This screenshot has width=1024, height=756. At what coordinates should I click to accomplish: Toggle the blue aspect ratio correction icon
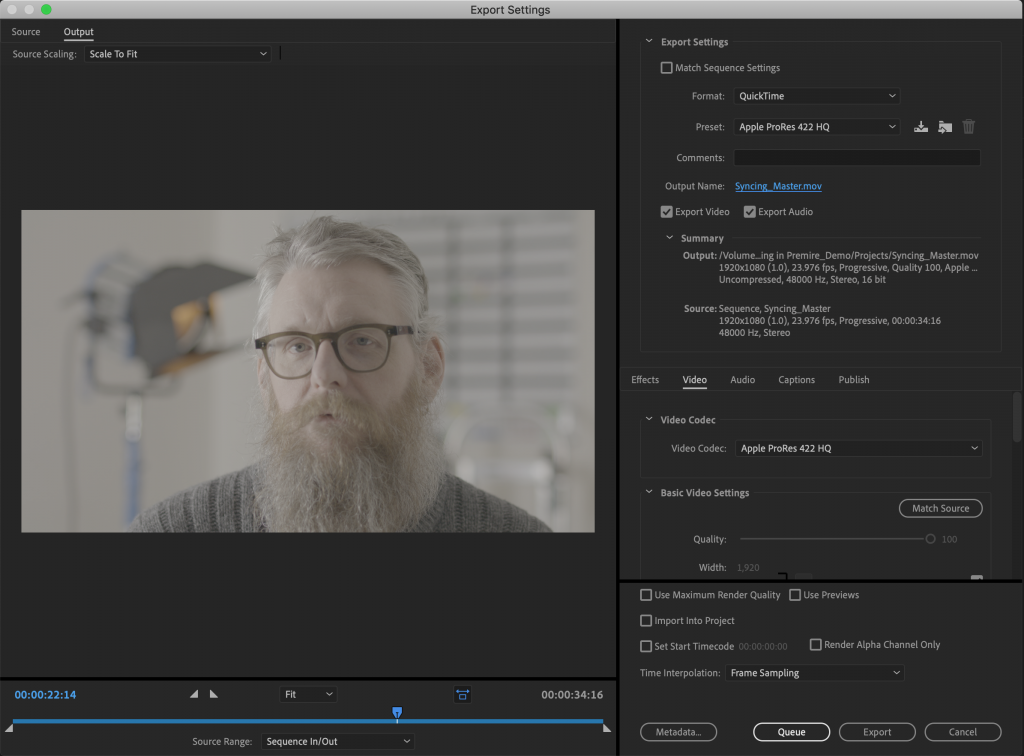pos(462,693)
